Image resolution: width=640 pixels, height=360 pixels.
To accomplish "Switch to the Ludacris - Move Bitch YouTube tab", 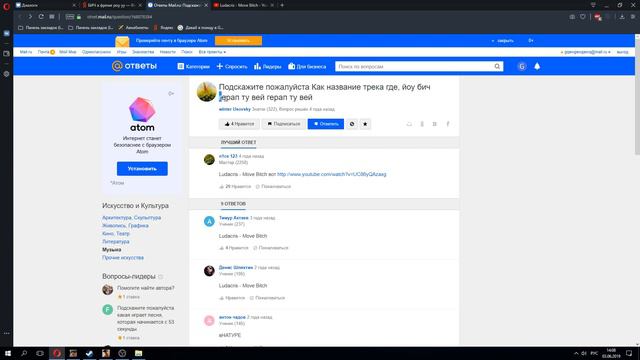I will click(x=244, y=5).
